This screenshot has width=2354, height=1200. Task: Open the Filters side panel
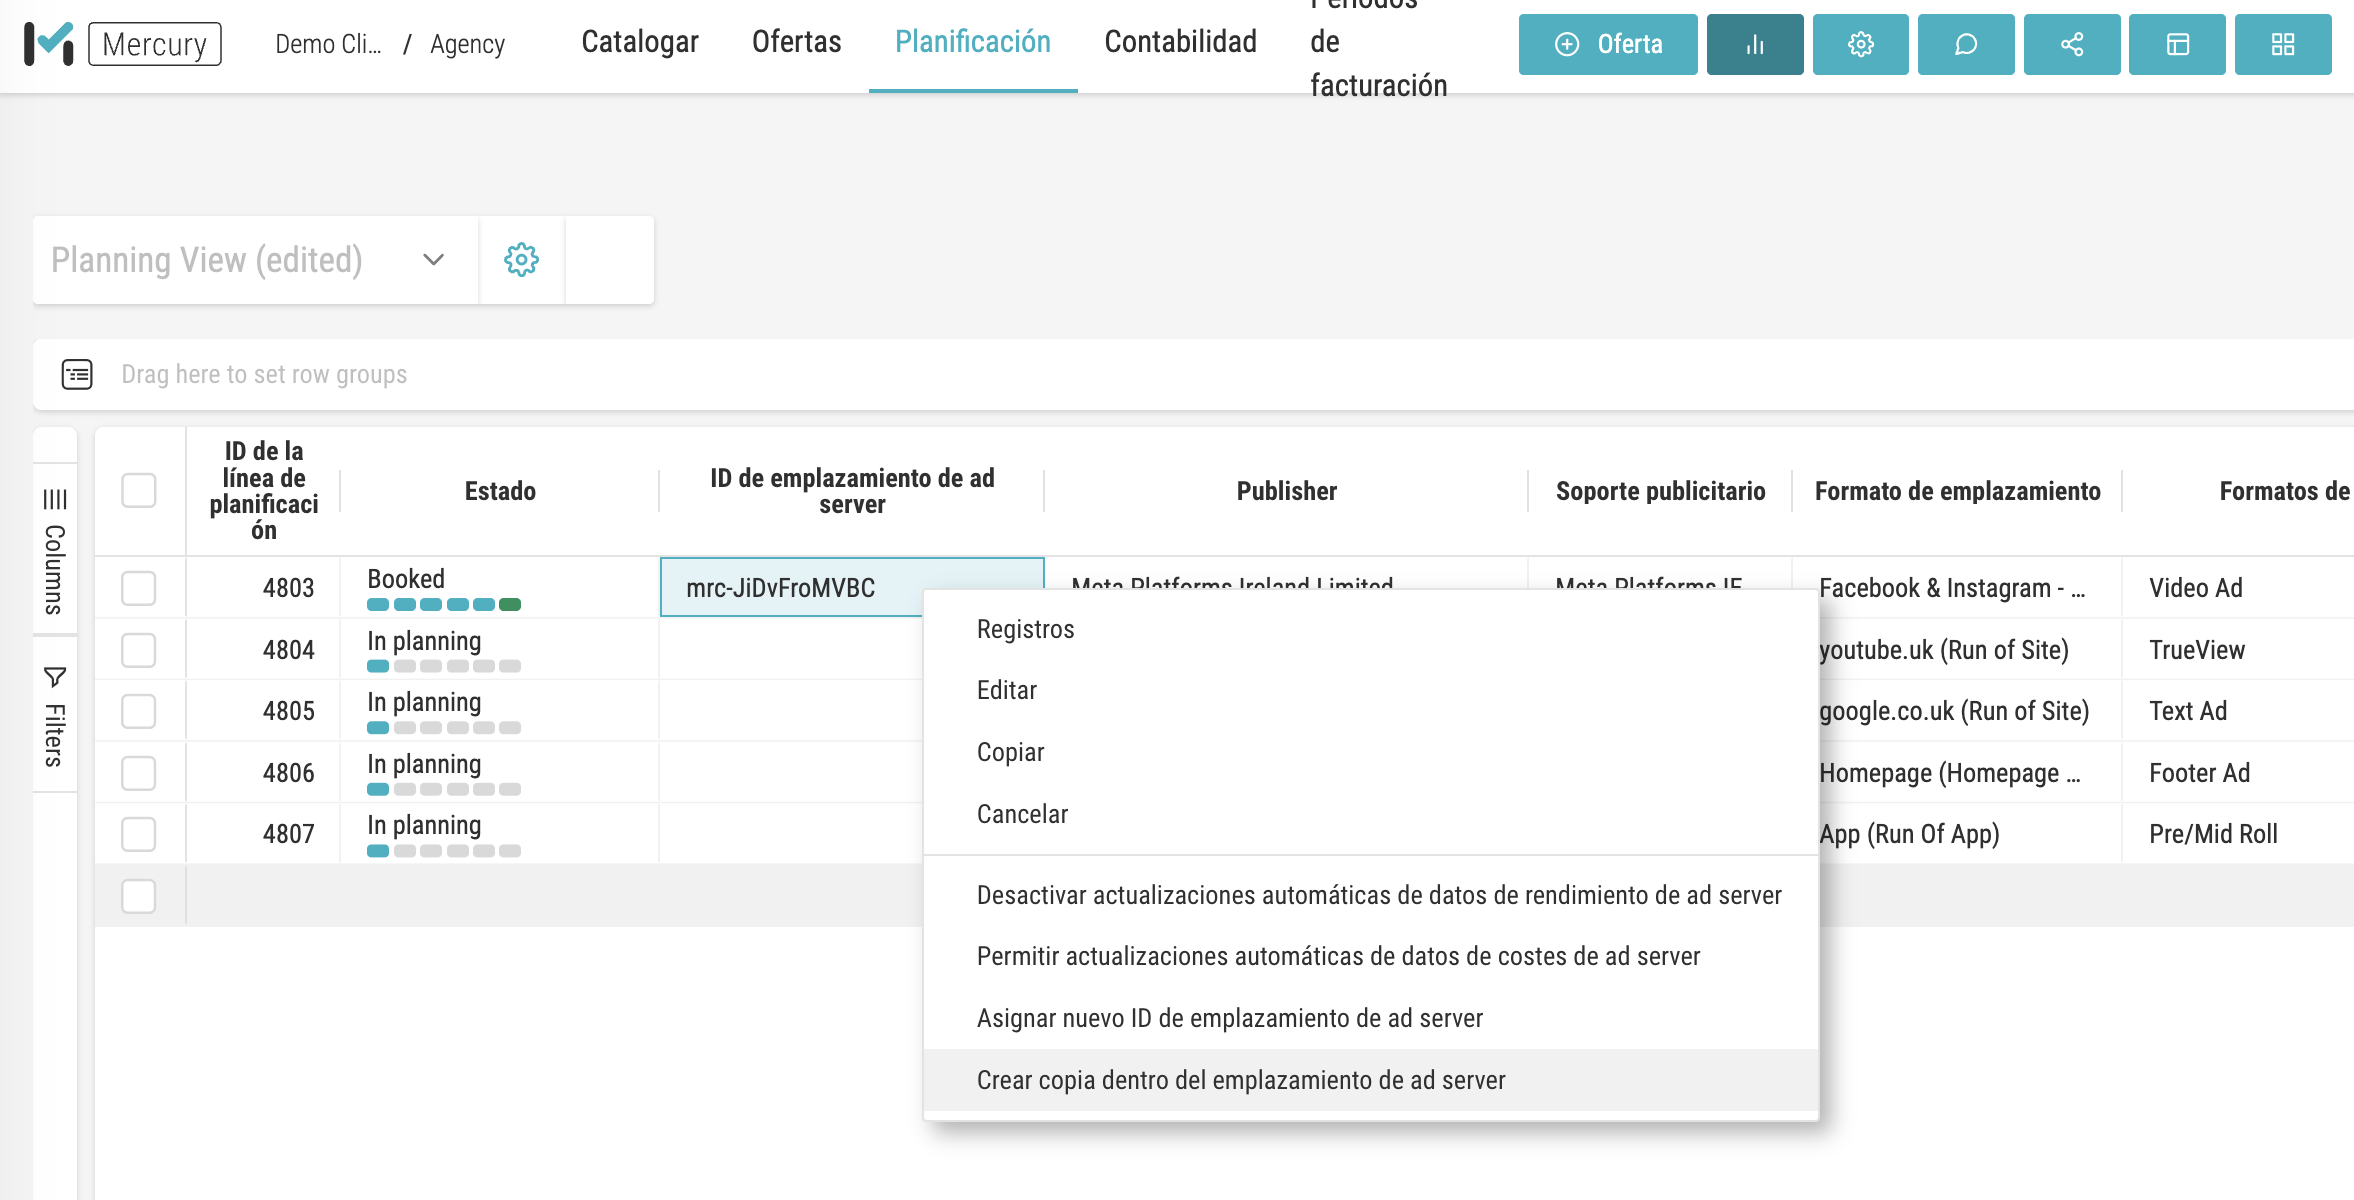[x=55, y=716]
